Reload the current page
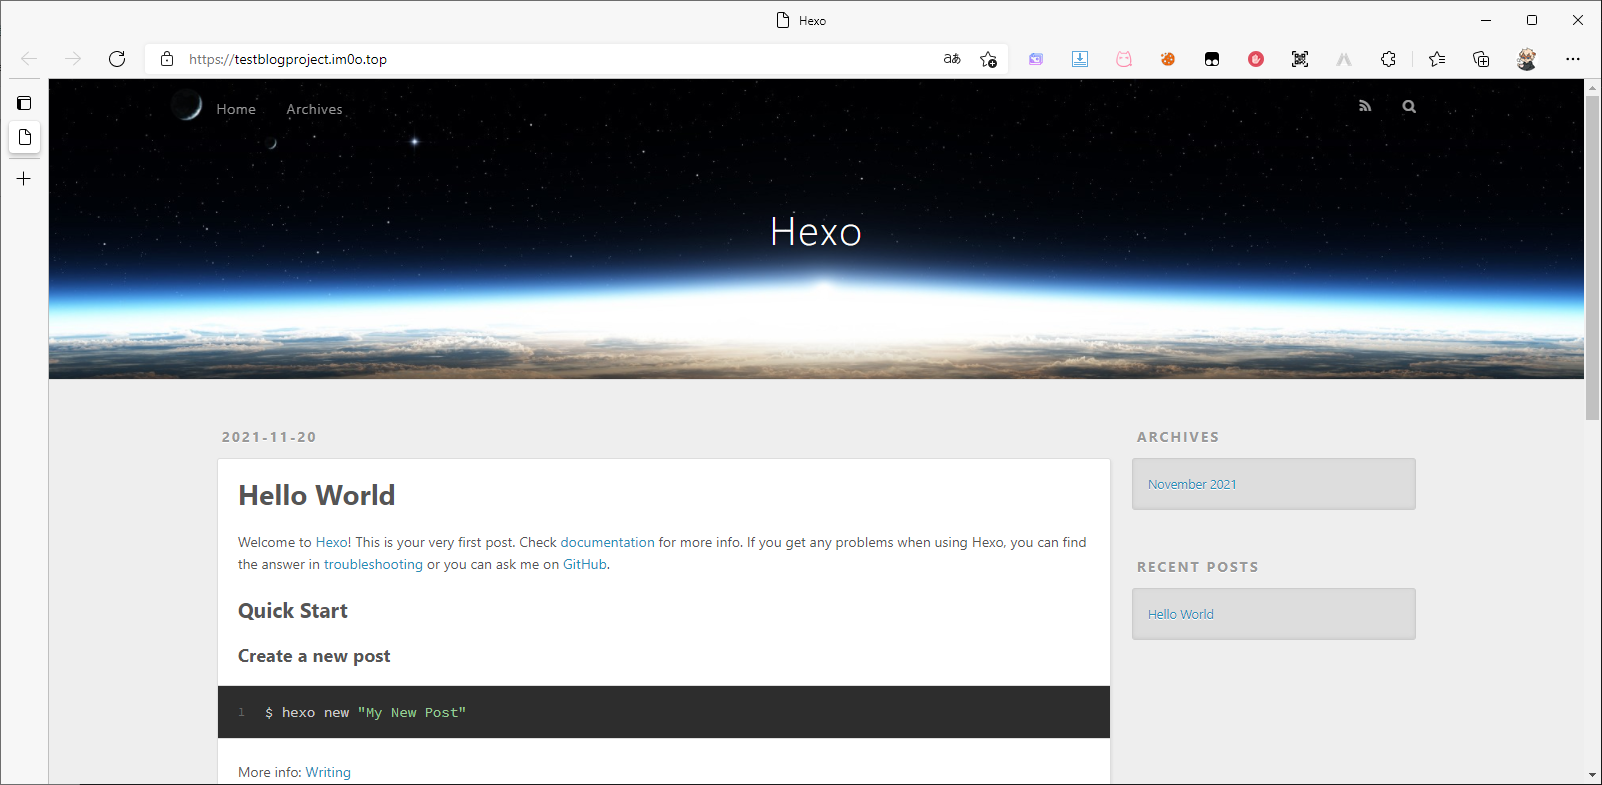 coord(117,59)
